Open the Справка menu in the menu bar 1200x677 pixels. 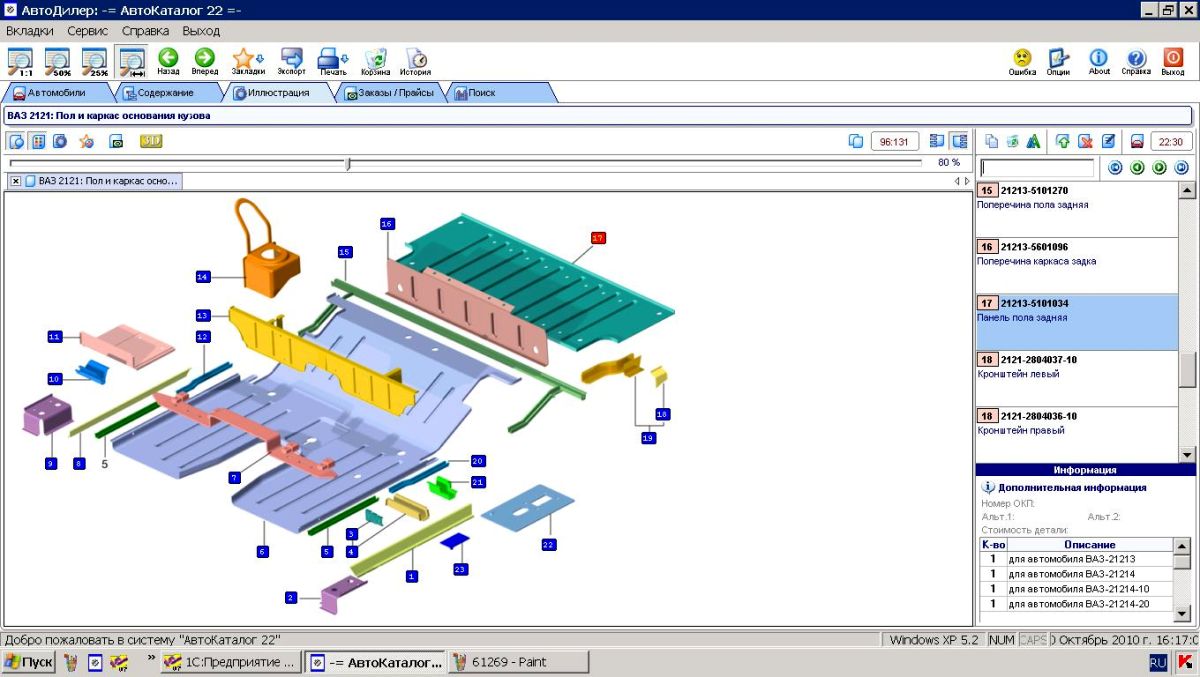(146, 31)
